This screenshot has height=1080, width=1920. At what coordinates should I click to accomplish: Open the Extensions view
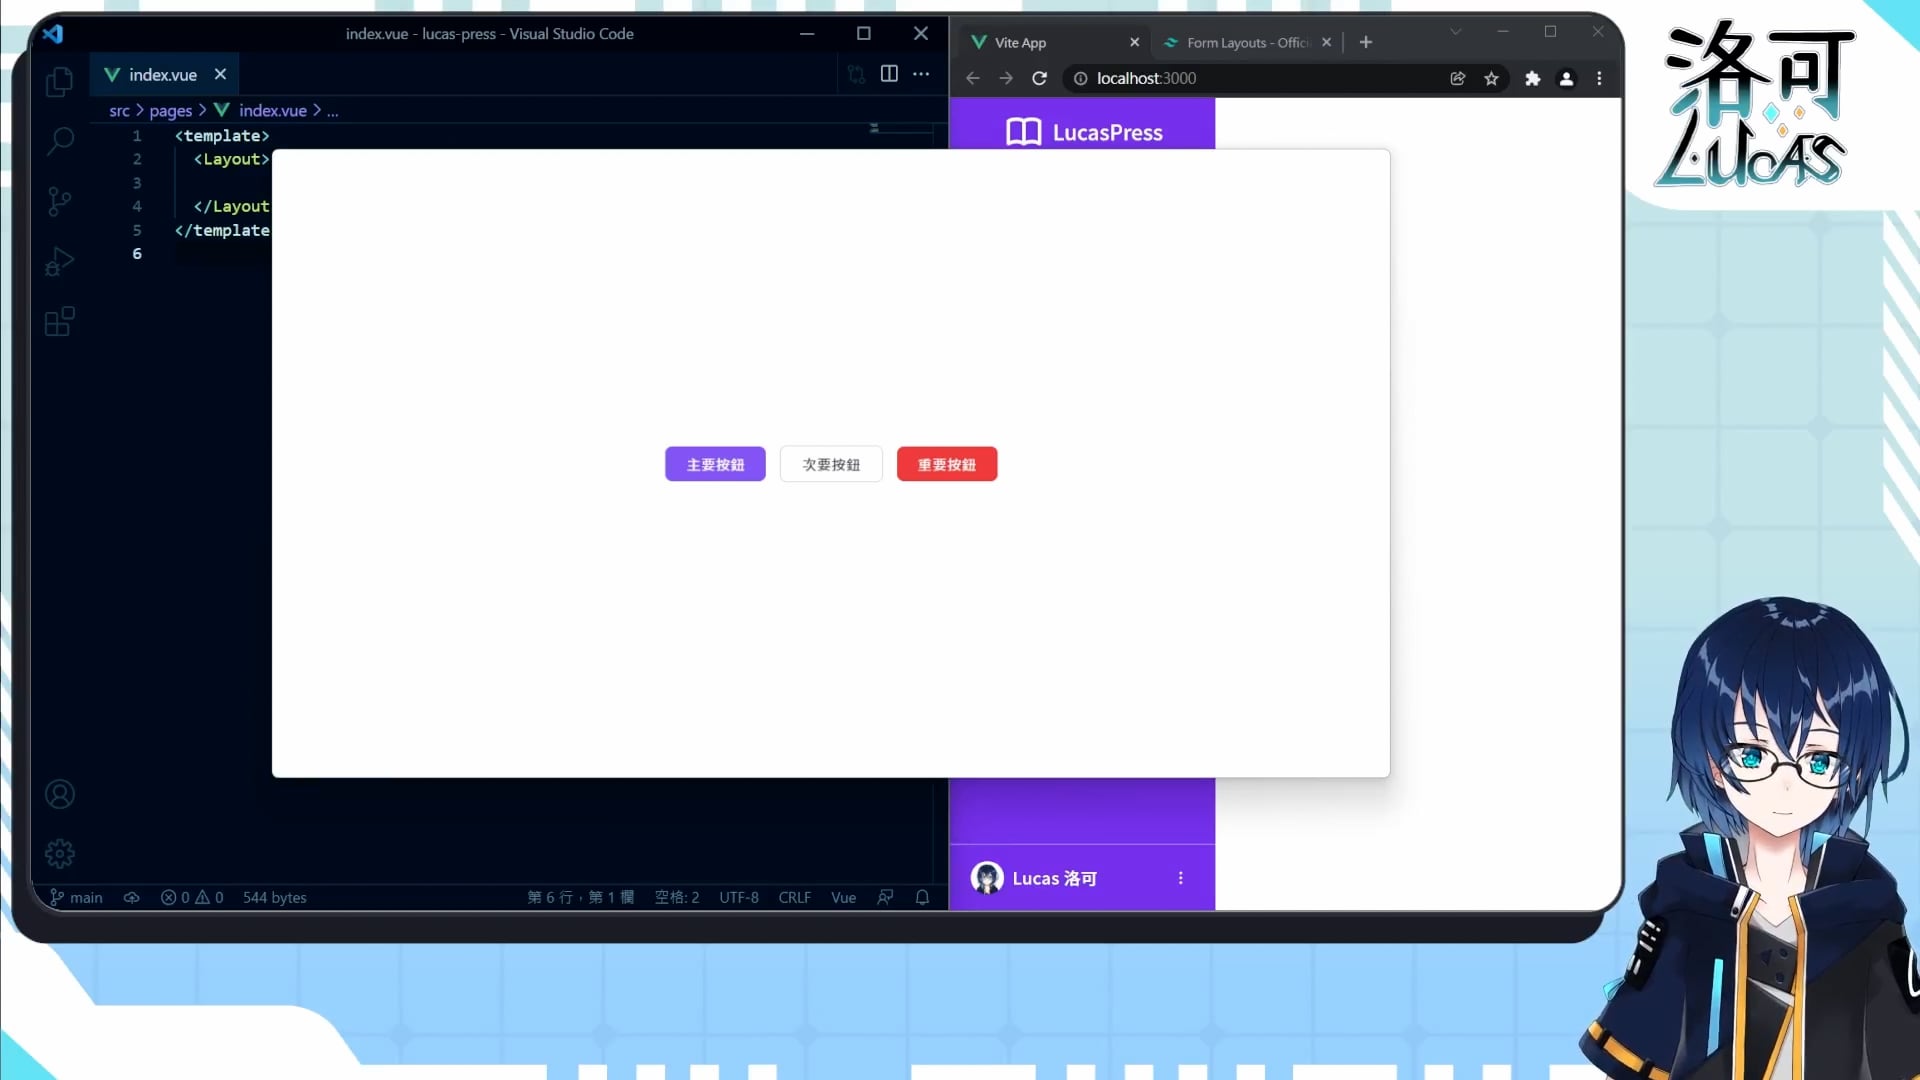(x=59, y=322)
